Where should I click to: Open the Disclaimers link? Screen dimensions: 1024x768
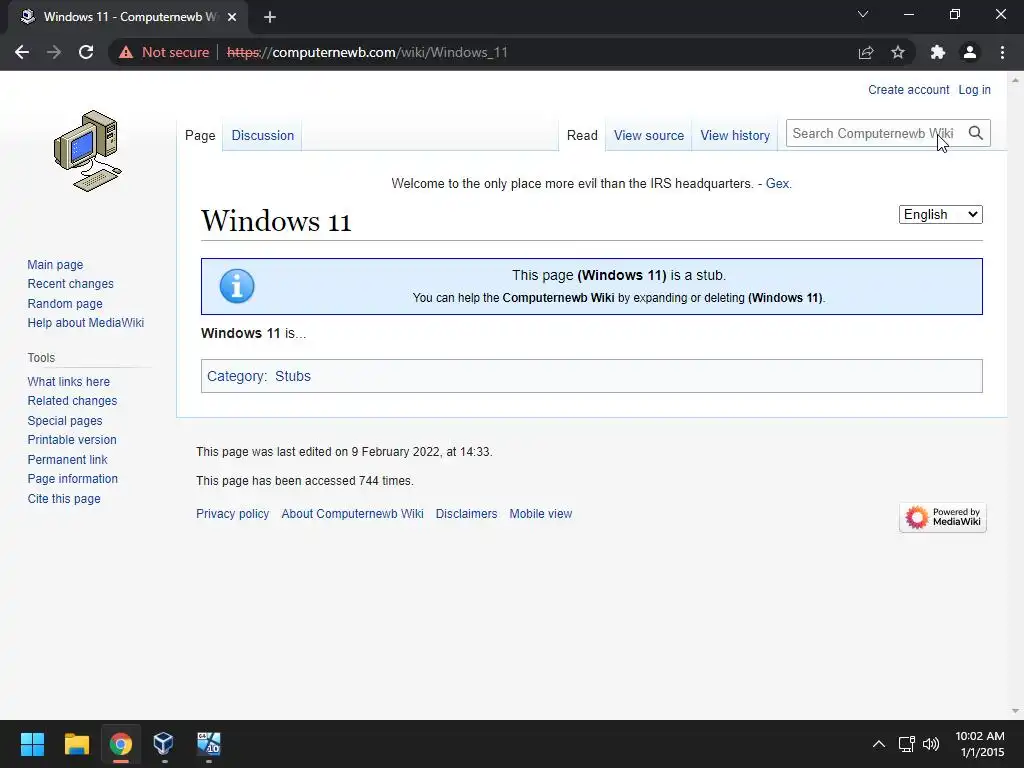(466, 514)
